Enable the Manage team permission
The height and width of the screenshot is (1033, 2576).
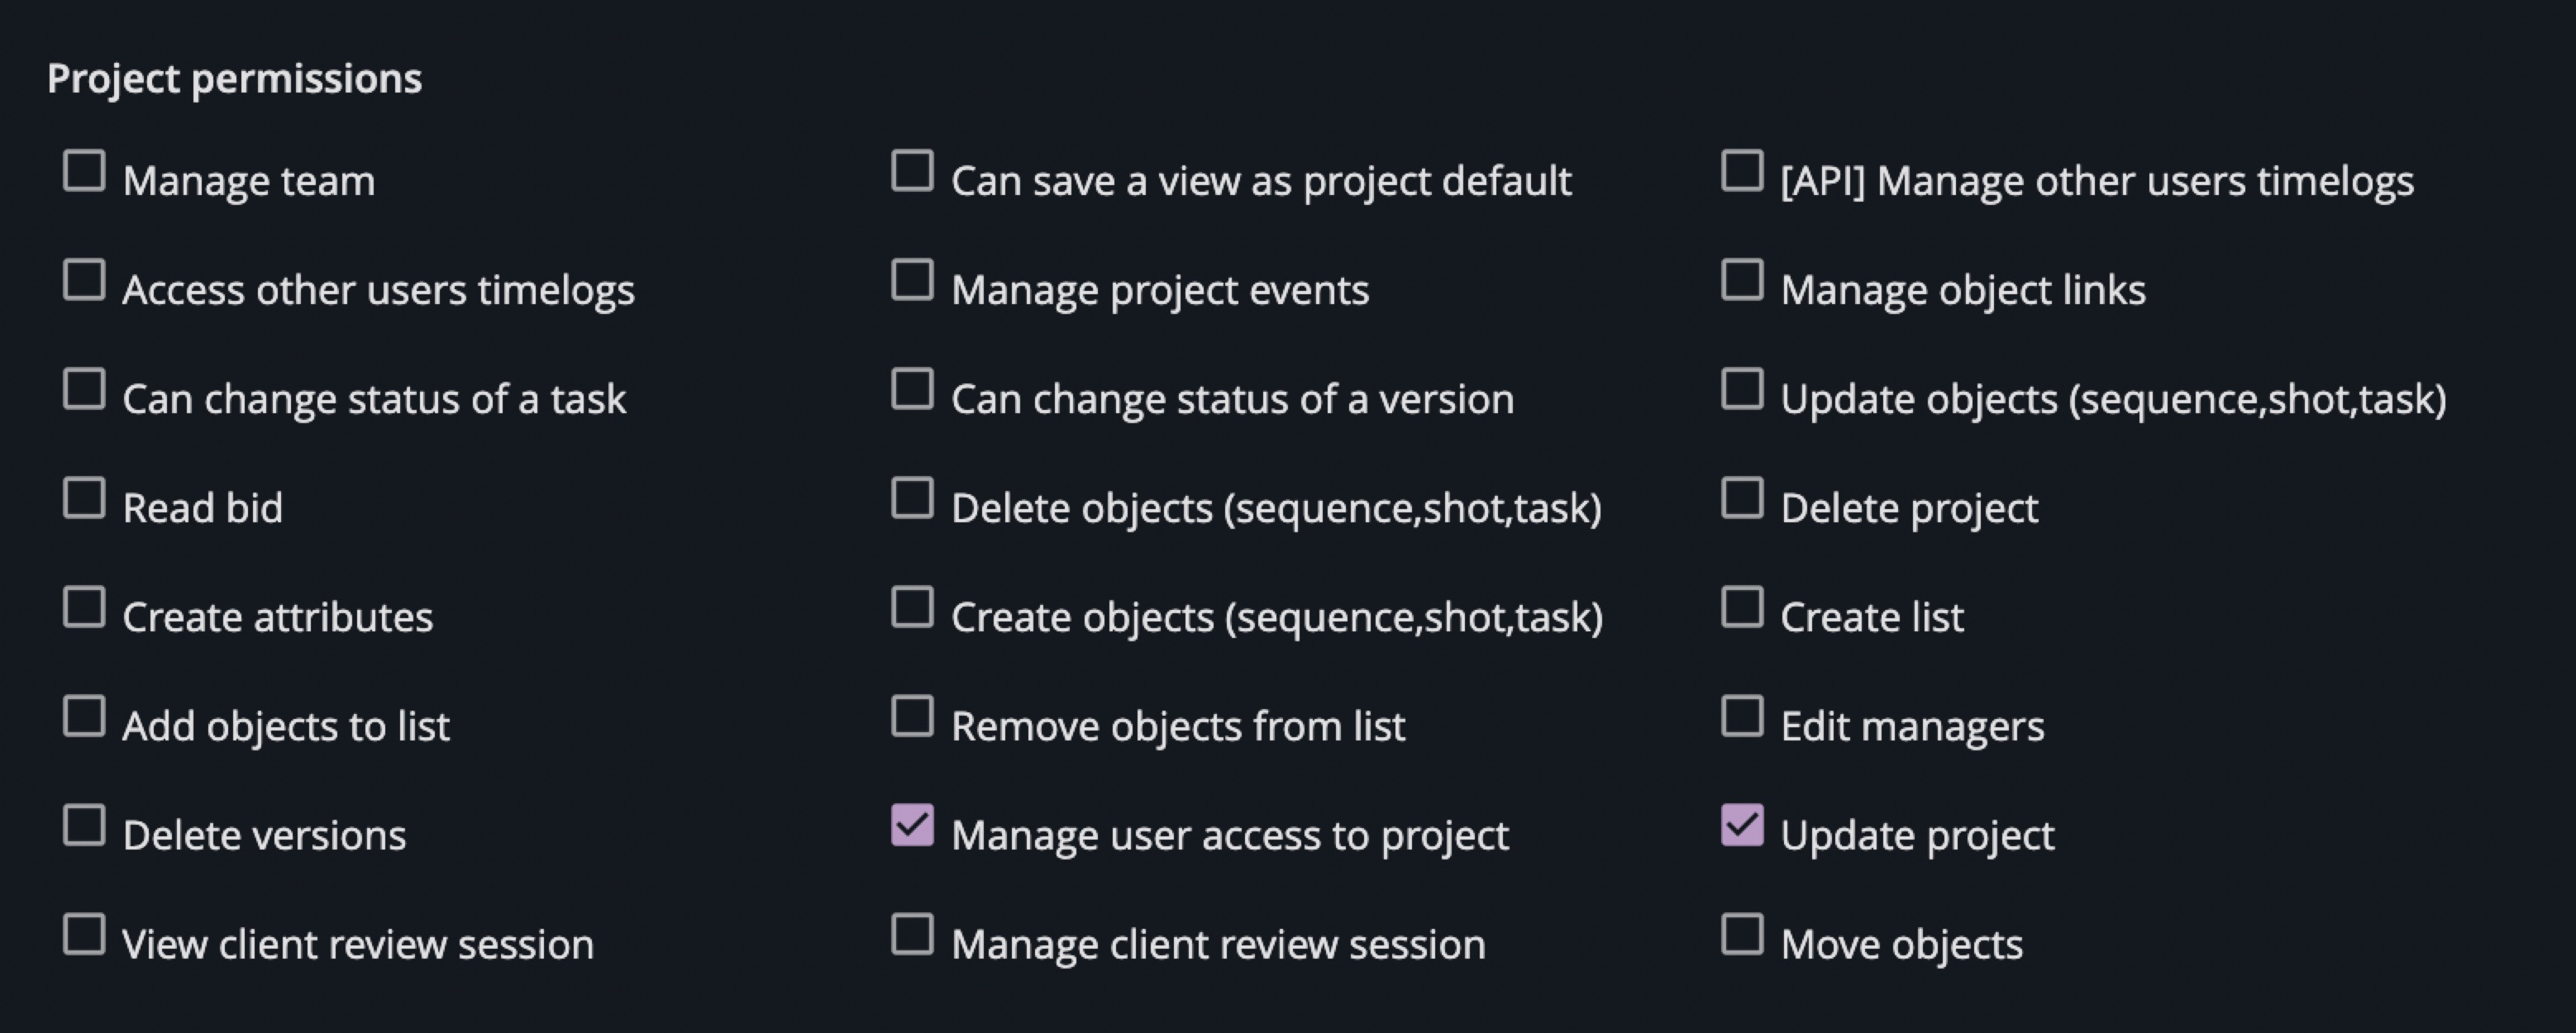(x=84, y=171)
